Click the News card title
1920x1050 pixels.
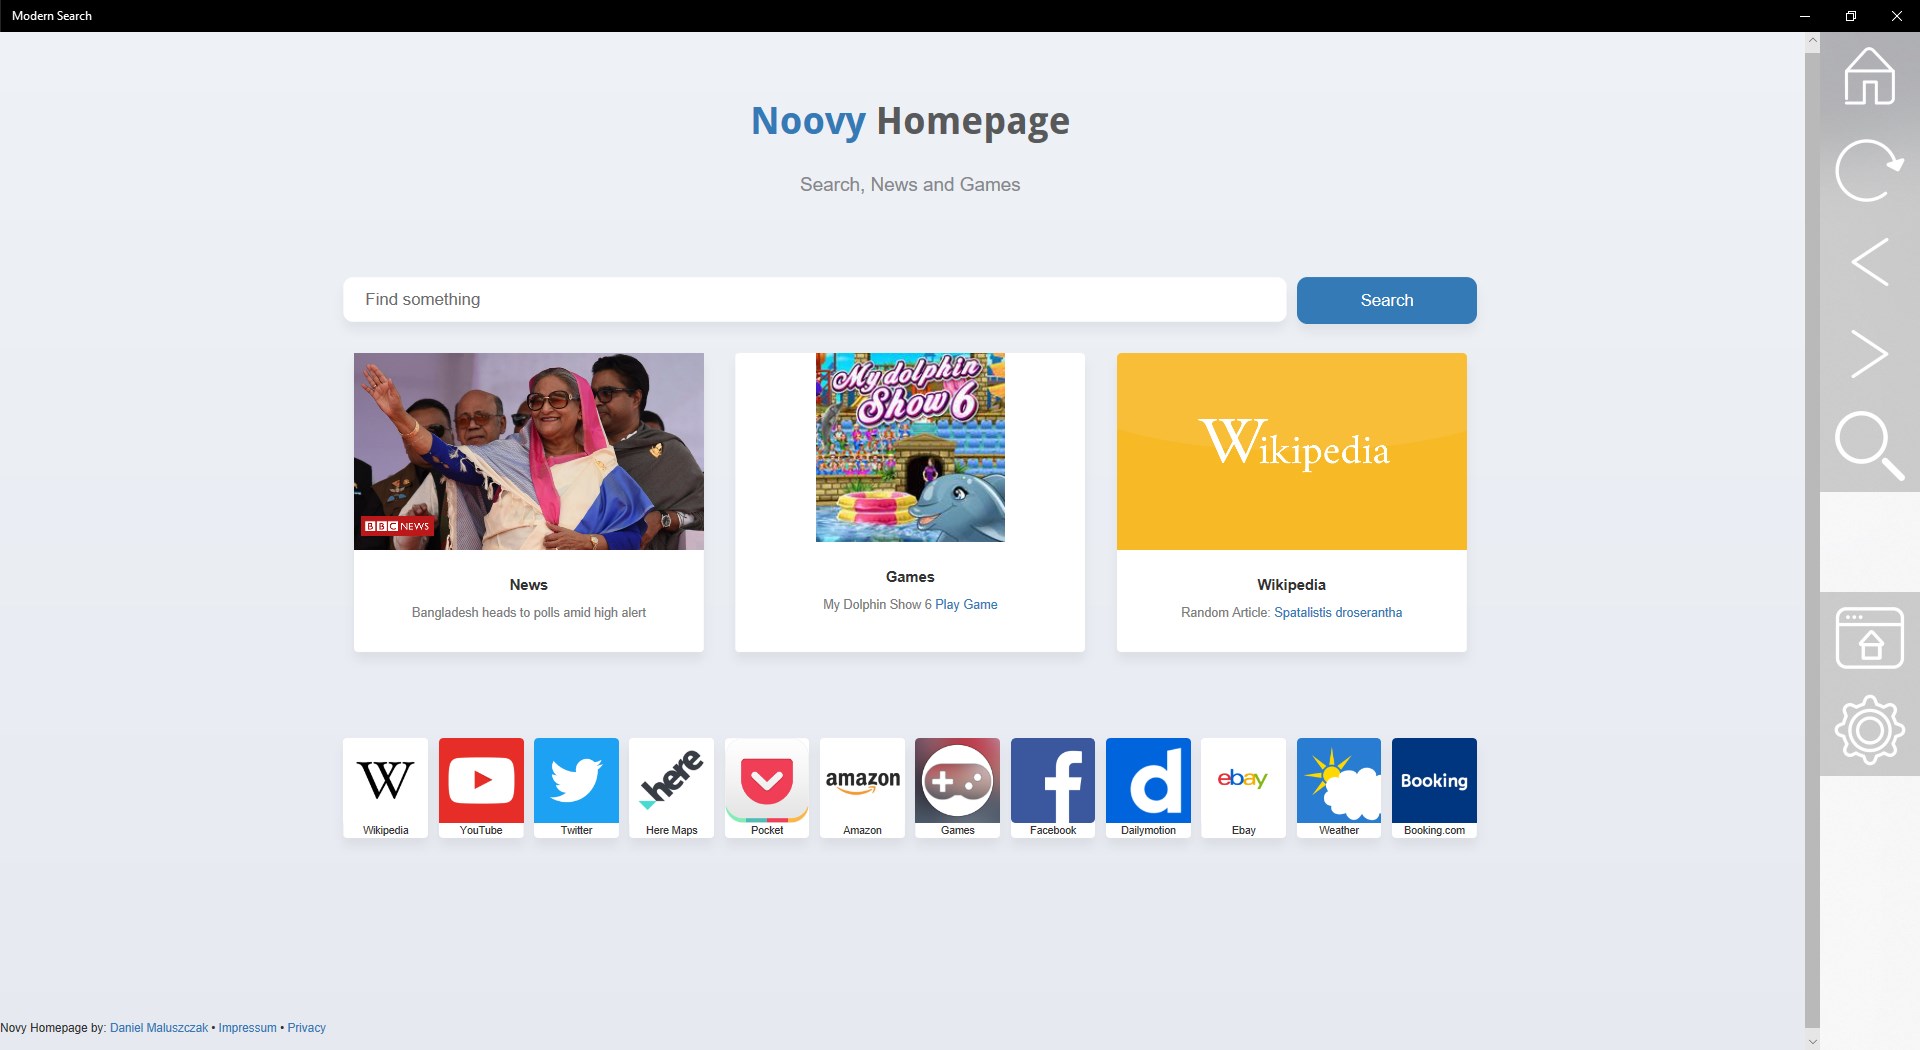pos(529,585)
